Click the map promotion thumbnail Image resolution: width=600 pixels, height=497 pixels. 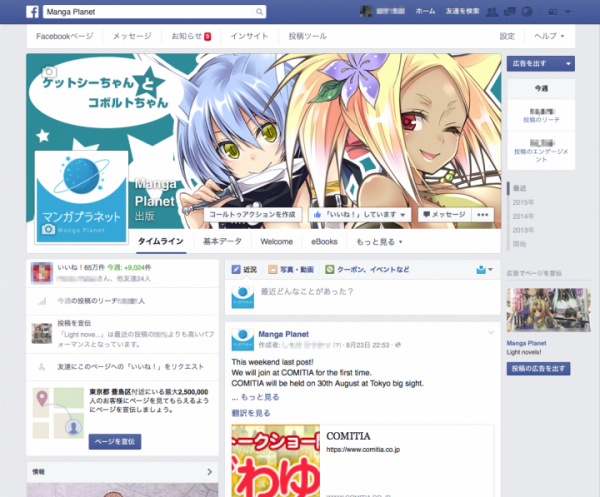point(58,413)
